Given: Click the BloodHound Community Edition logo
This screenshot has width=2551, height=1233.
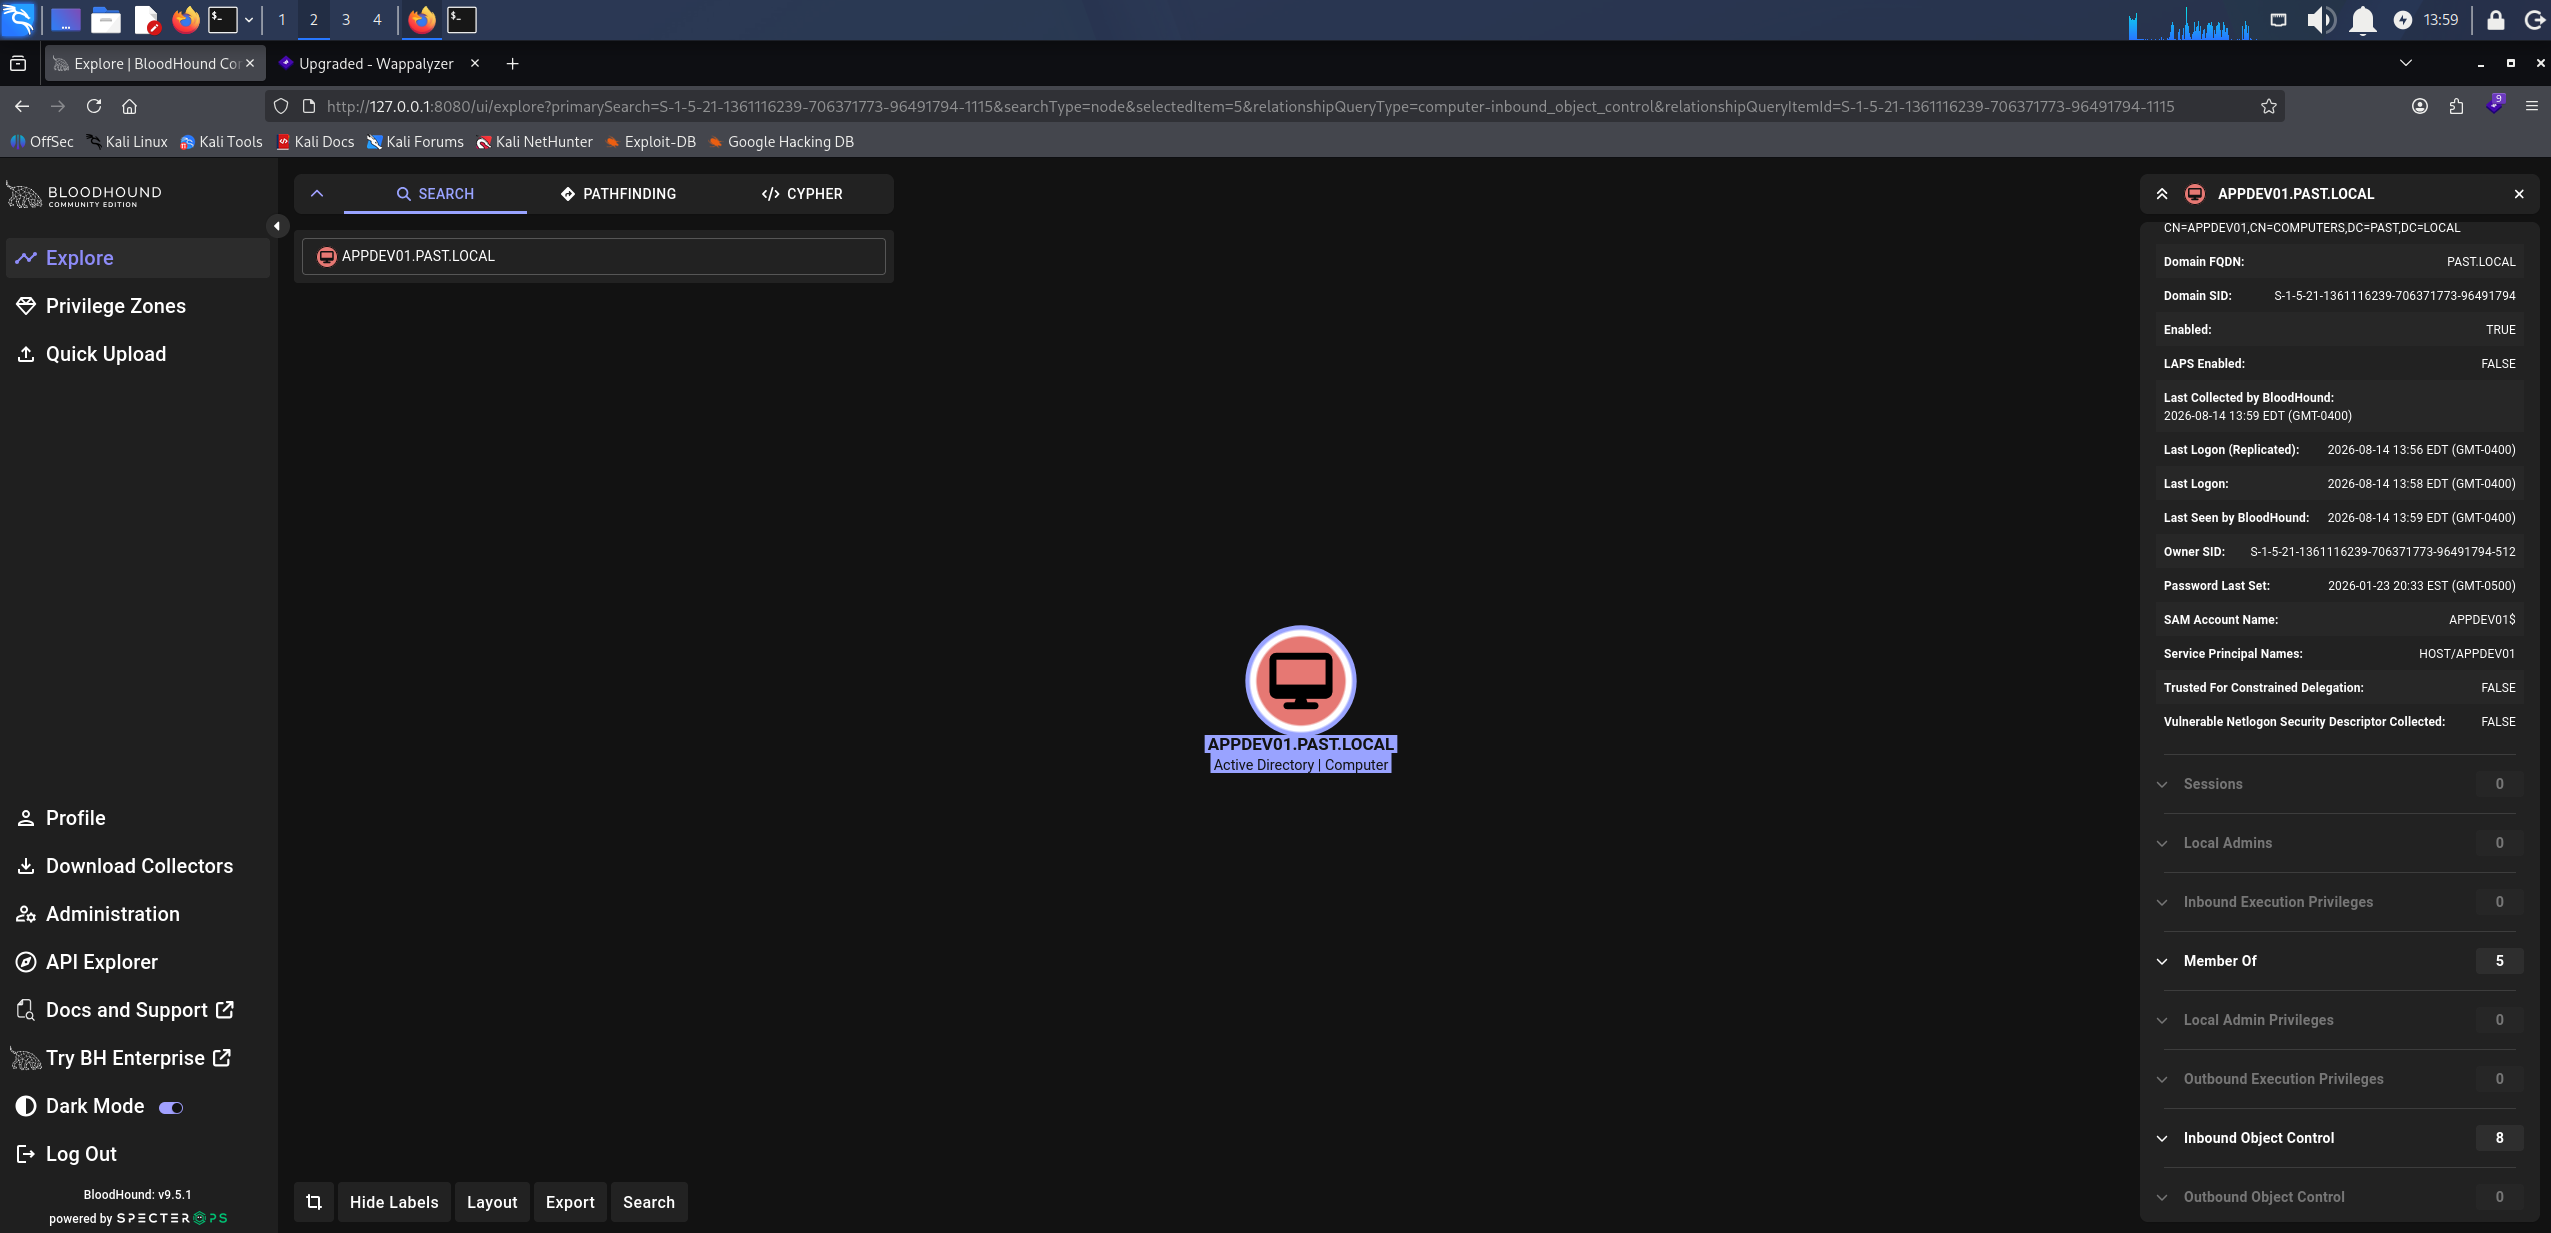Looking at the screenshot, I should tap(84, 195).
